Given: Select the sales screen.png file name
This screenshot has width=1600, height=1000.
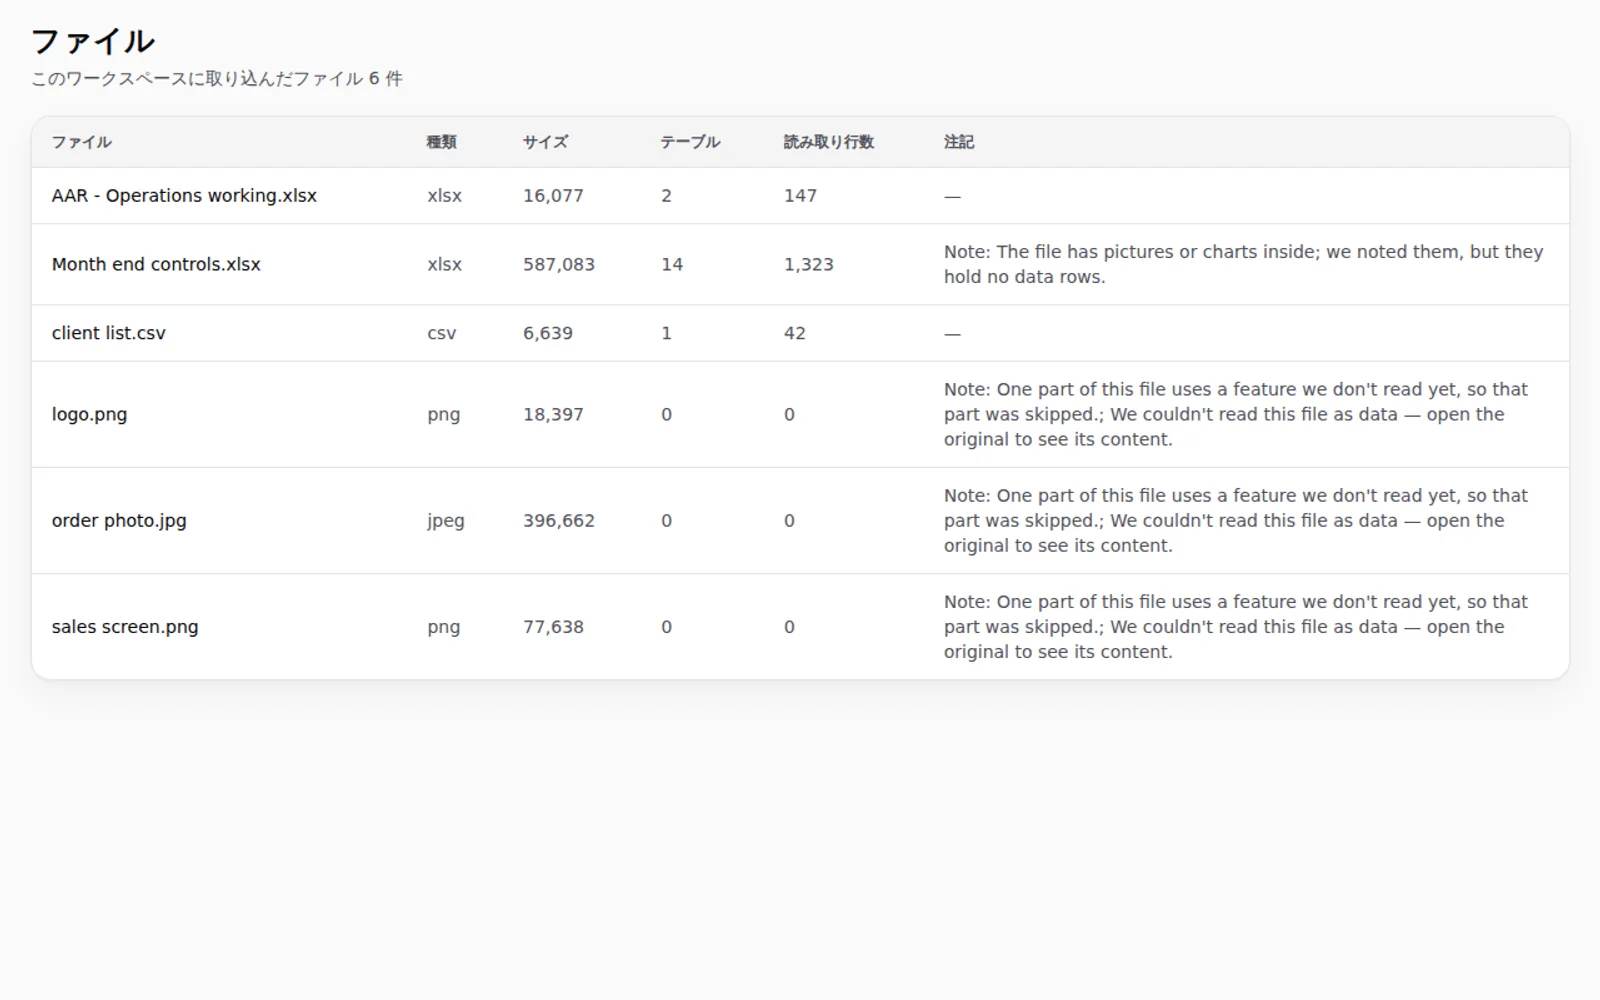Looking at the screenshot, I should coord(125,627).
